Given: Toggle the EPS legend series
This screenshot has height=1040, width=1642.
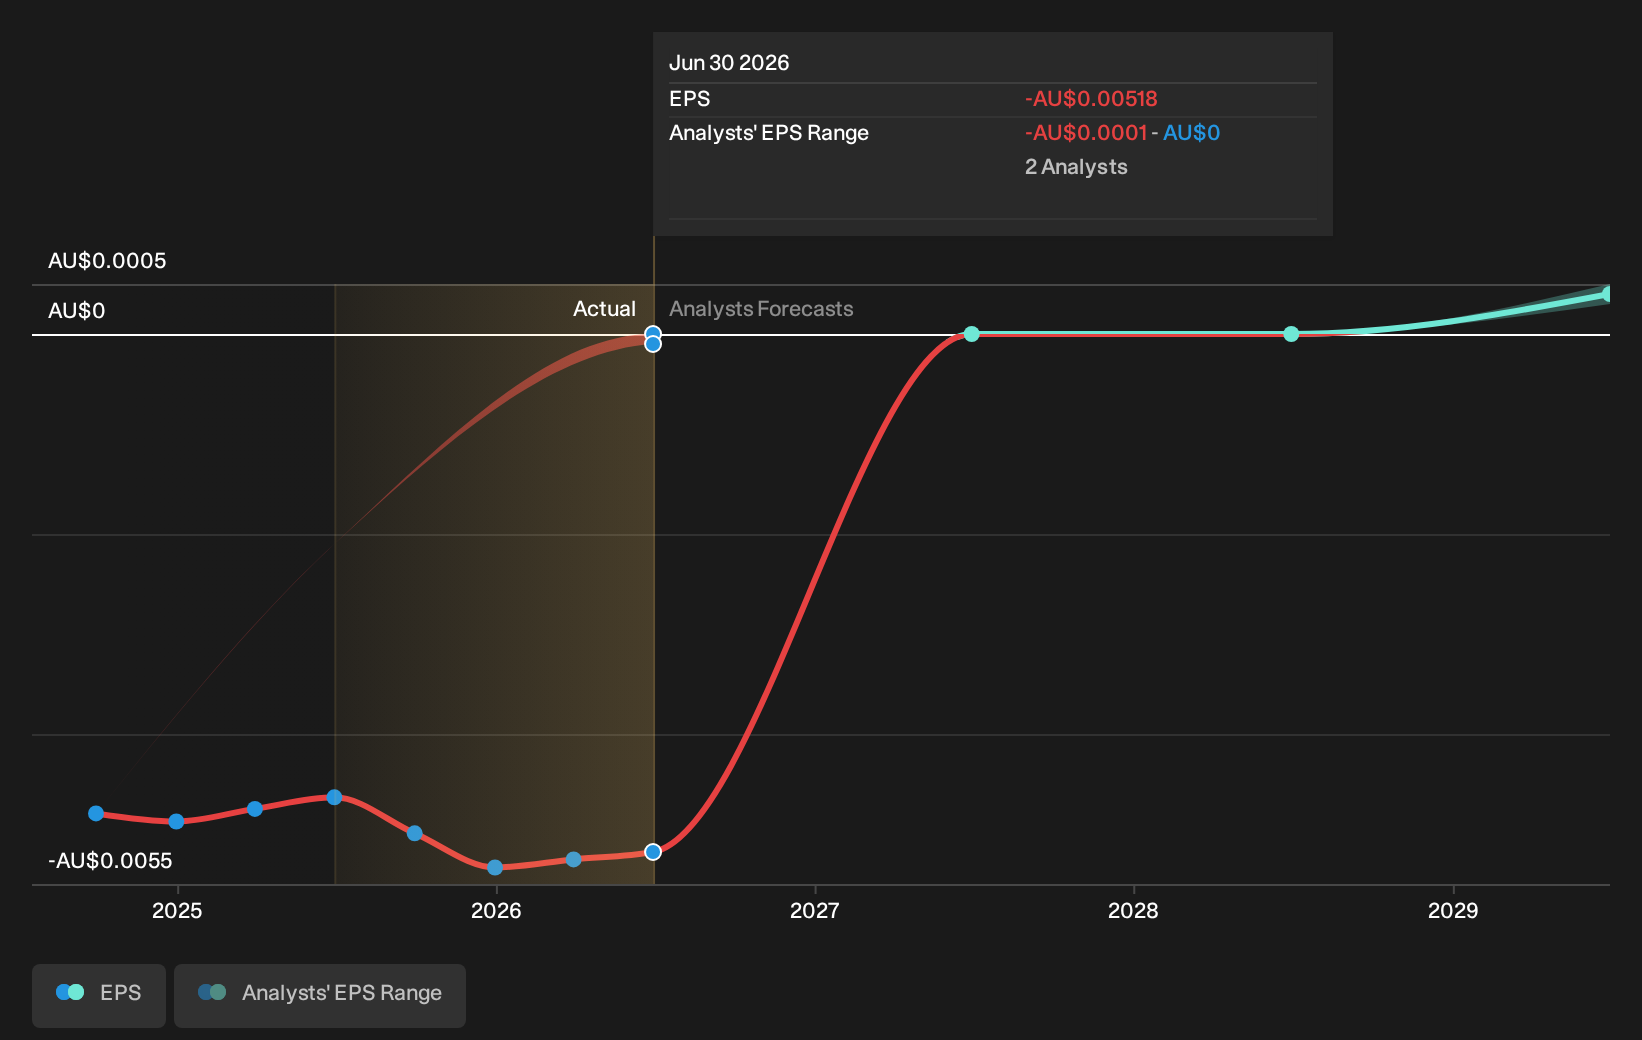Looking at the screenshot, I should (x=99, y=994).
